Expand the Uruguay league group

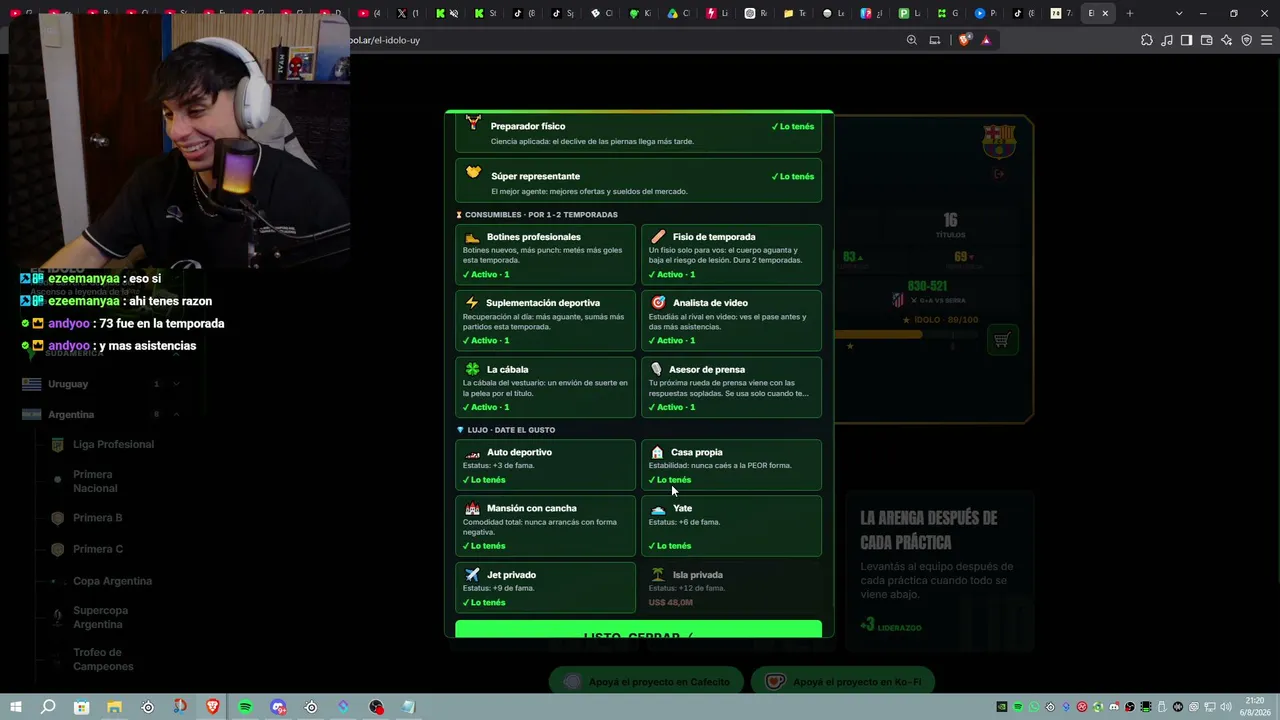(176, 384)
